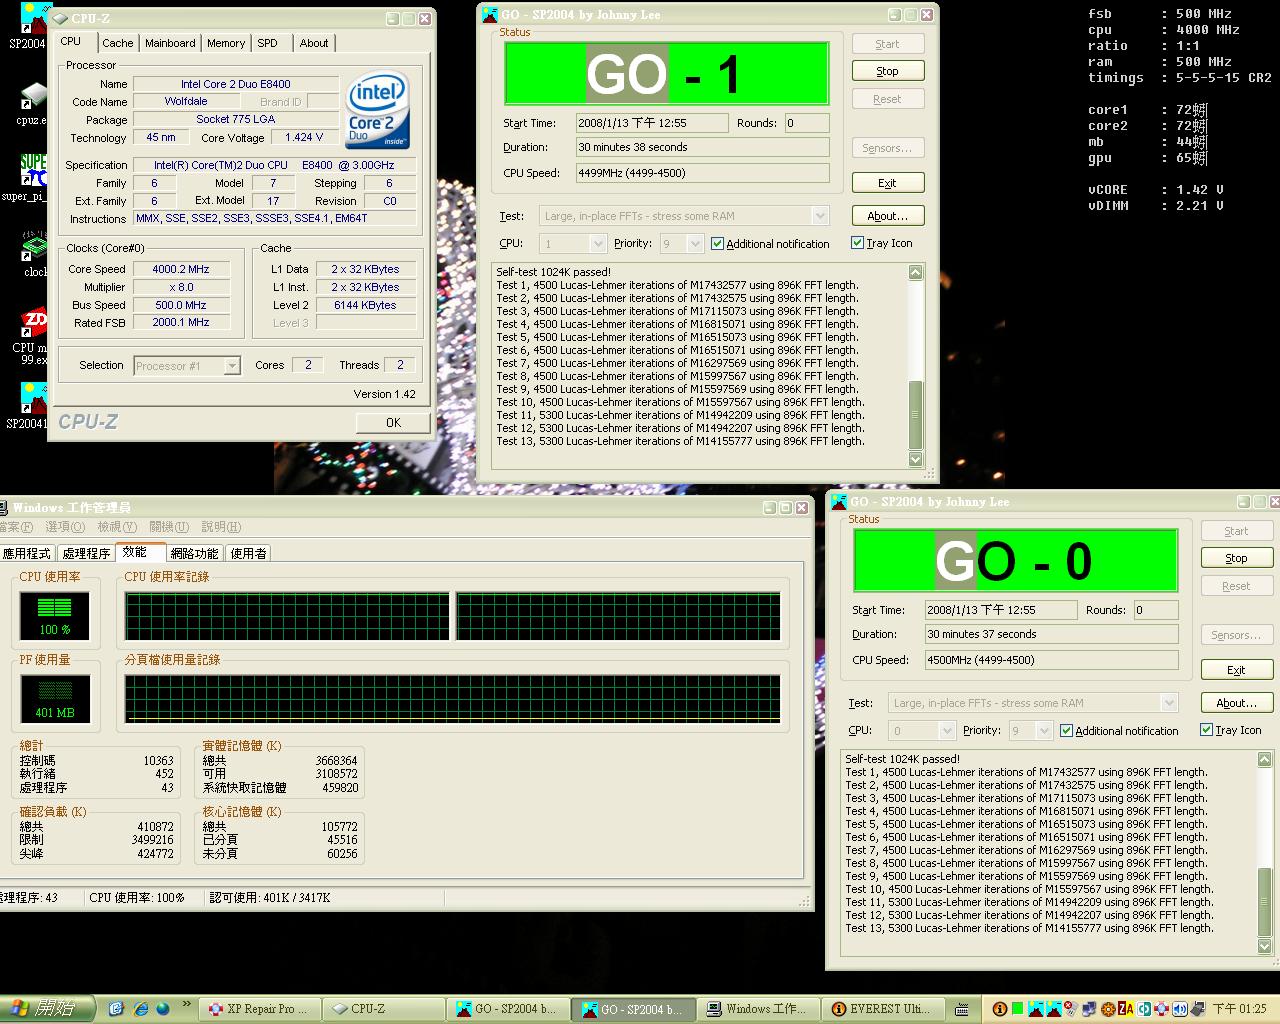Click the CPU-Z title bar icon
The image size is (1280, 1024).
click(x=60, y=18)
